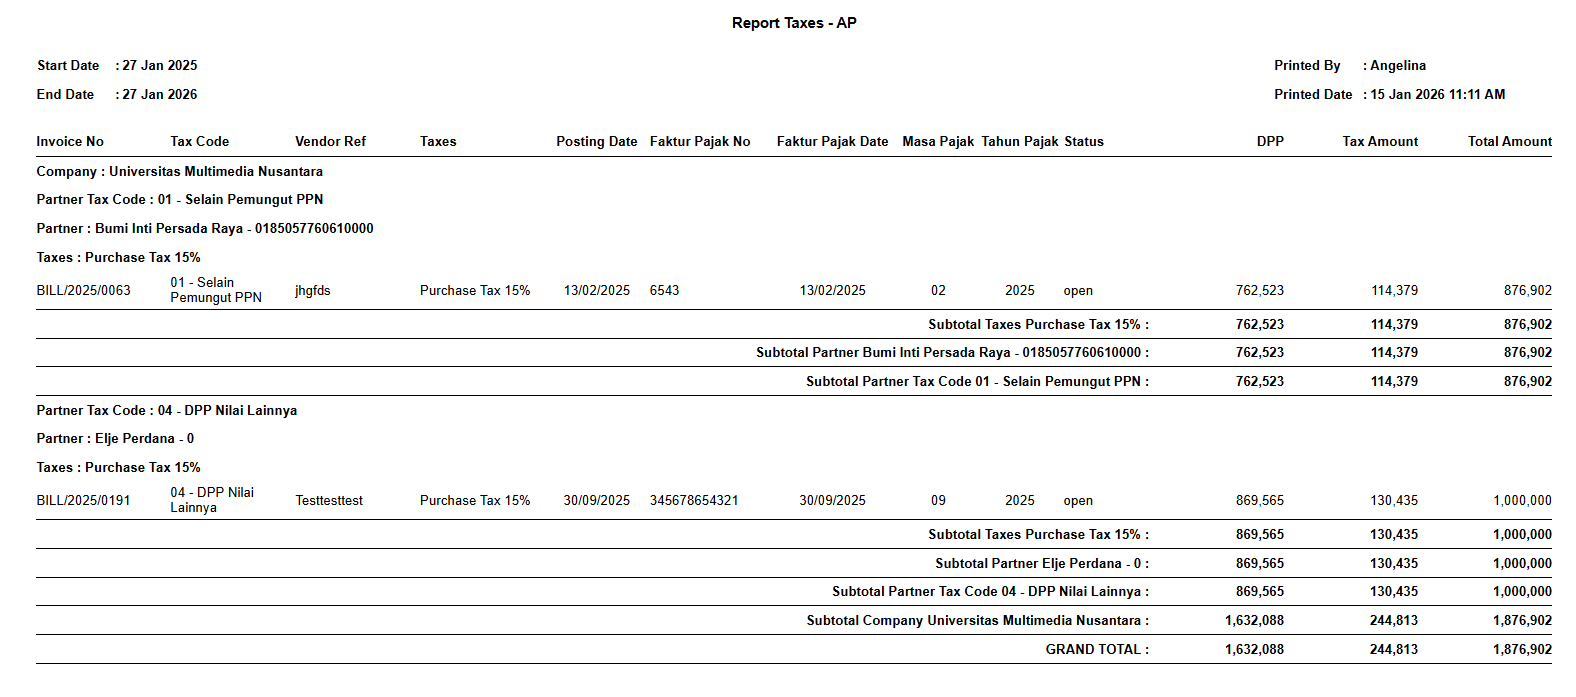Click Faktur Pajak number 345678654321
1576x697 pixels.
[x=694, y=501]
